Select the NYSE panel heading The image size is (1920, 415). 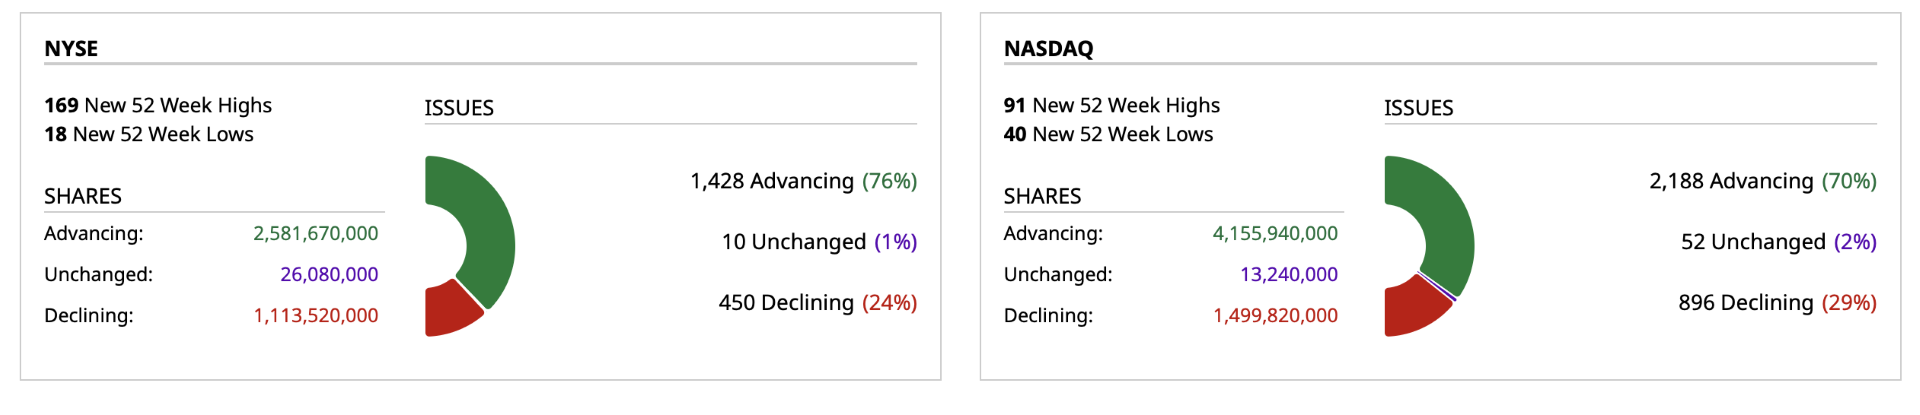click(x=71, y=48)
